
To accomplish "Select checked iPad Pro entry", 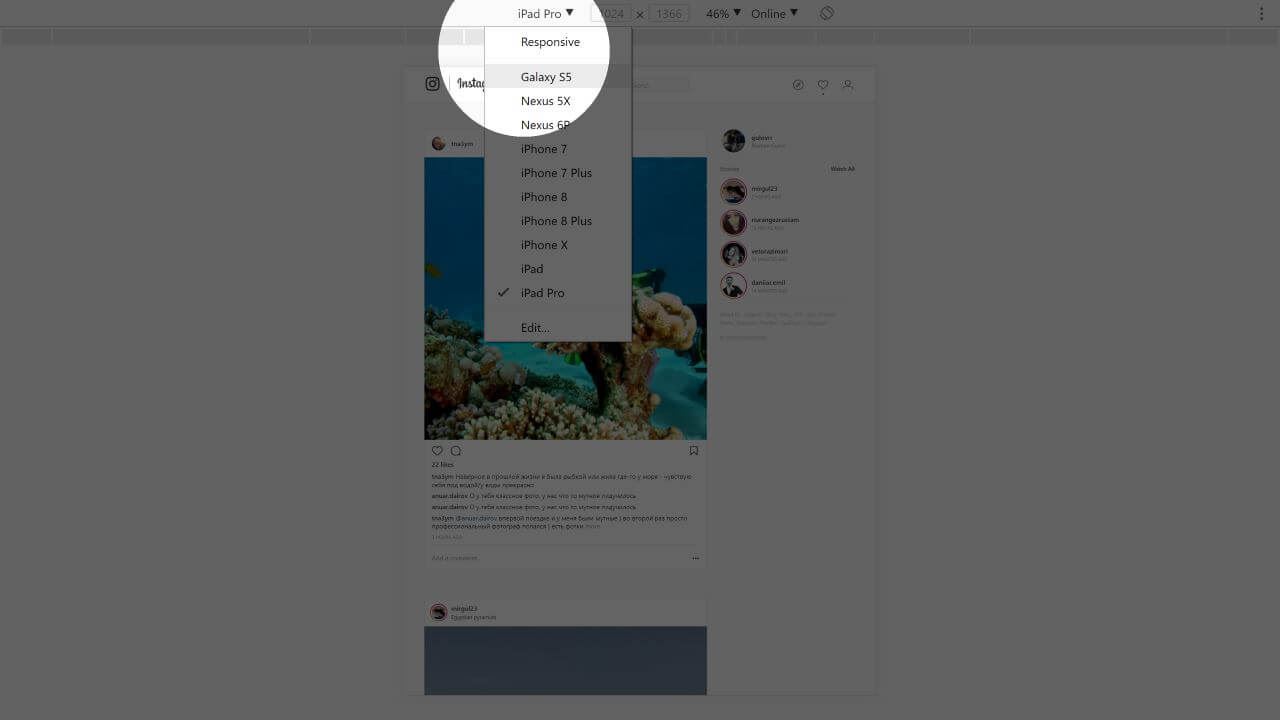I will 558,293.
